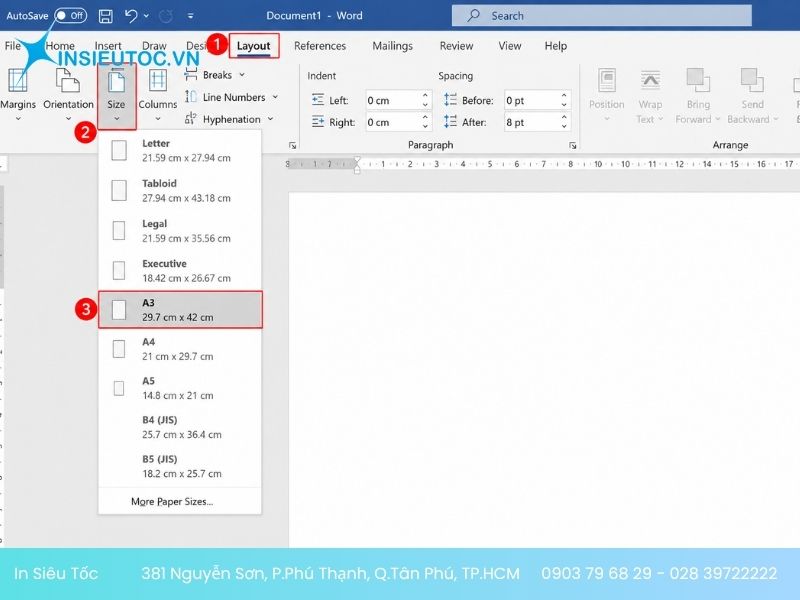Screen dimensions: 800x600
Task: Click the Indent Left value field
Action: click(x=393, y=101)
